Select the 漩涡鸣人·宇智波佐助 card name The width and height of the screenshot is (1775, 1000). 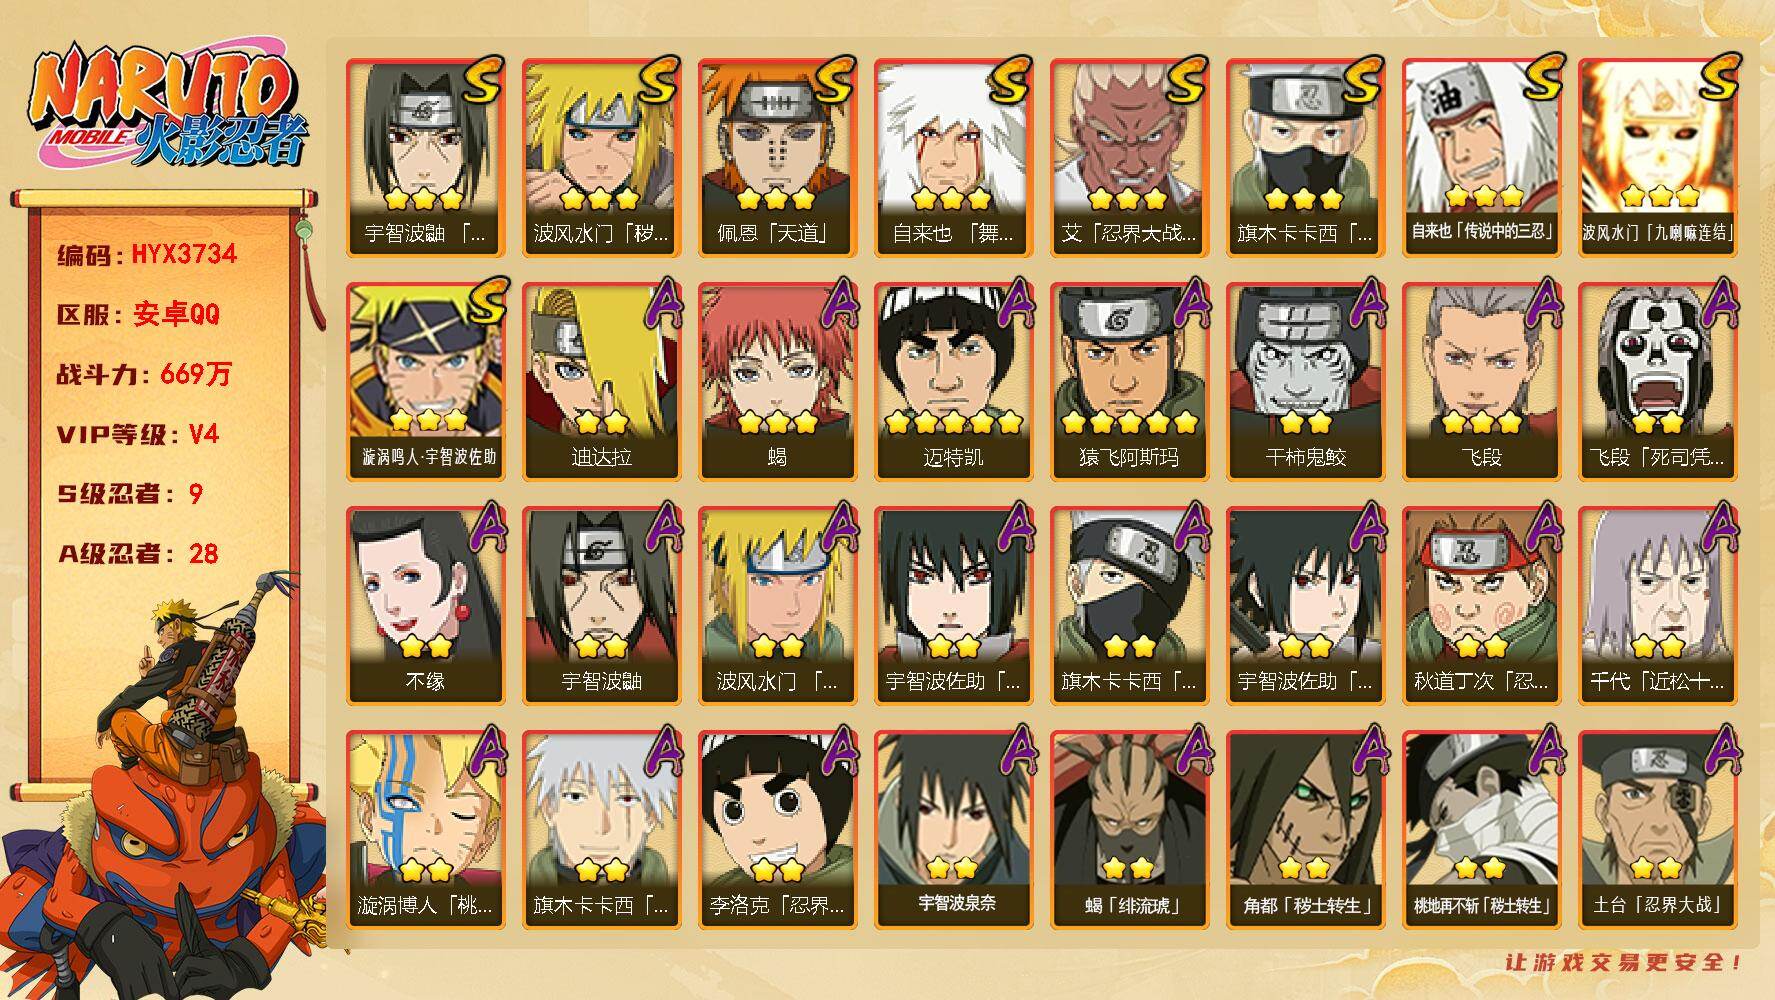click(429, 457)
